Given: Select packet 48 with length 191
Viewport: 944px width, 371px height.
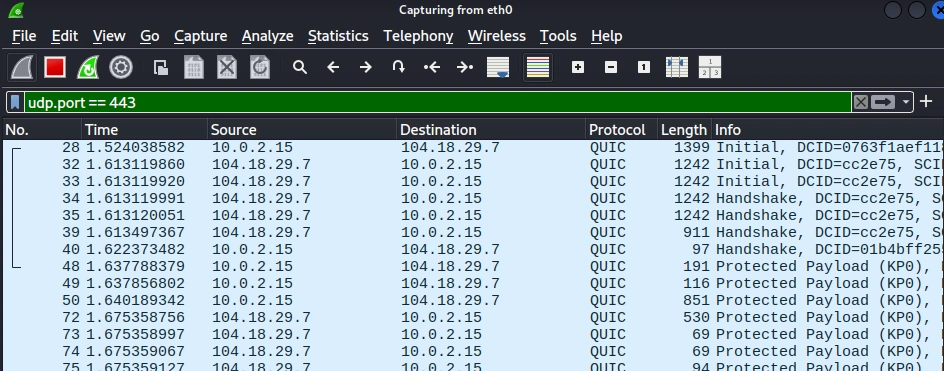Looking at the screenshot, I should (473, 266).
